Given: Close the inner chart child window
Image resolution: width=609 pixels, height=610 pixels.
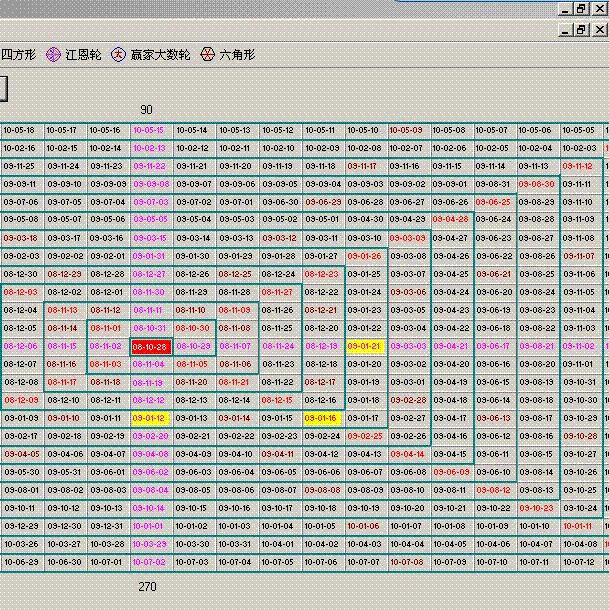Looking at the screenshot, I should pos(599,30).
